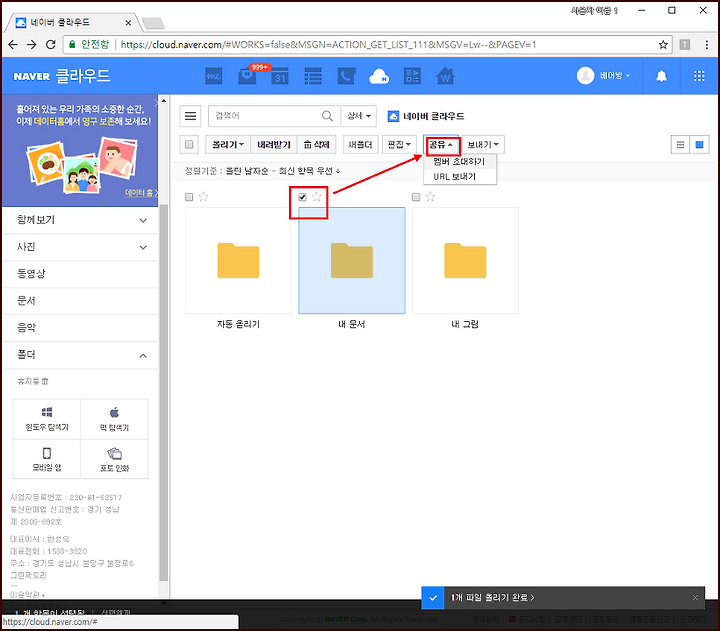This screenshot has width=720, height=631.
Task: Open 동영상 in sidebar
Action: tap(81, 274)
